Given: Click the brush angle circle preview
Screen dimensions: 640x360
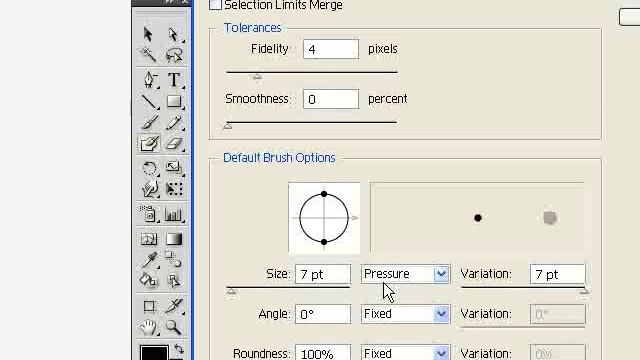Looking at the screenshot, I should click(x=324, y=218).
